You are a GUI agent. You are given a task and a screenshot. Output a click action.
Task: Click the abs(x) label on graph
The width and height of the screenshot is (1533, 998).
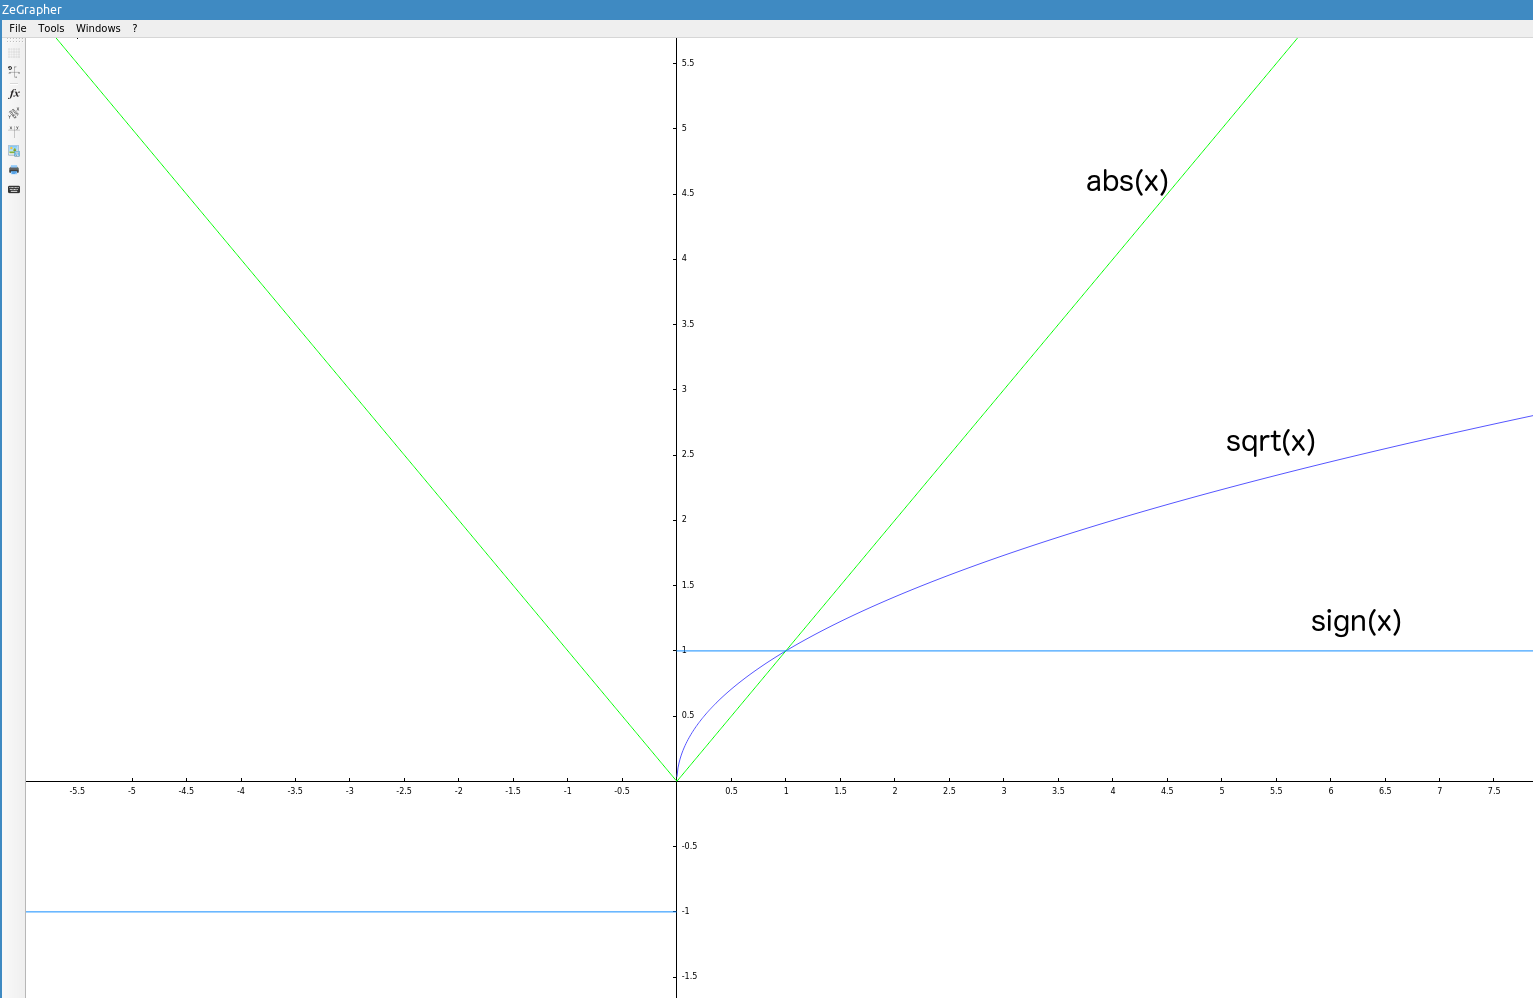(1127, 181)
